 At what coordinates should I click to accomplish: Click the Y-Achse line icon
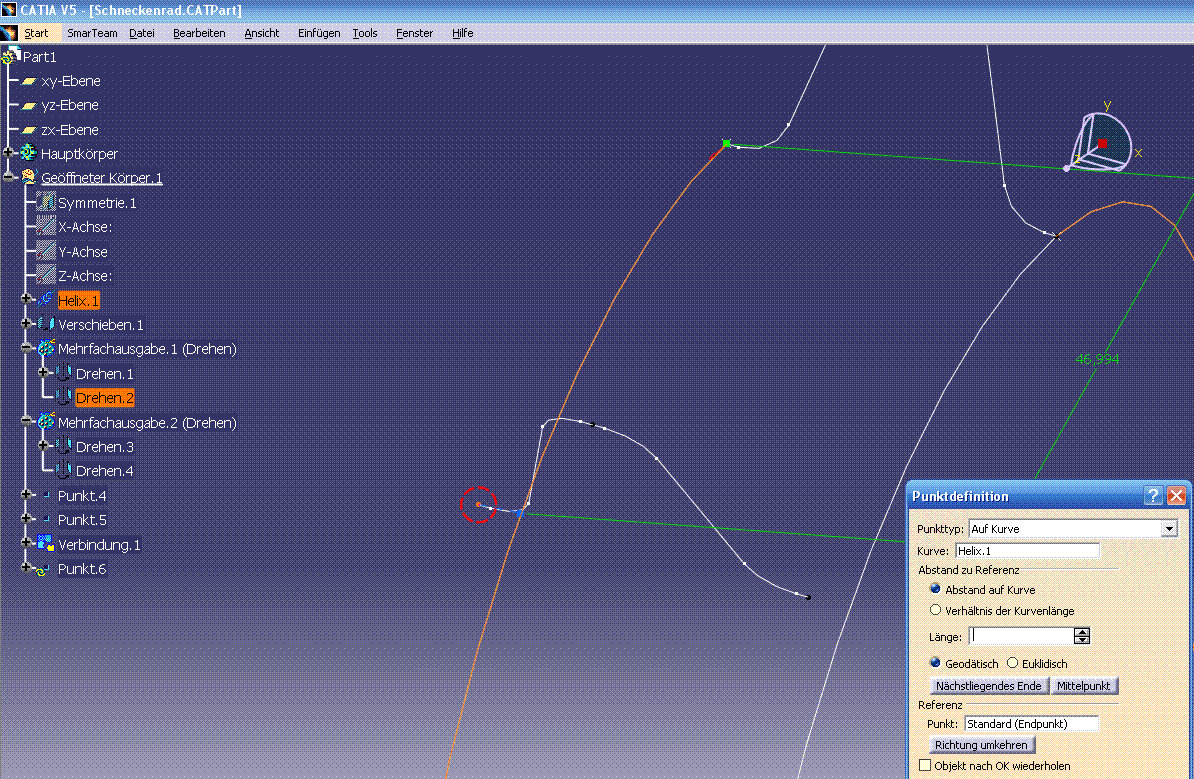[x=46, y=251]
